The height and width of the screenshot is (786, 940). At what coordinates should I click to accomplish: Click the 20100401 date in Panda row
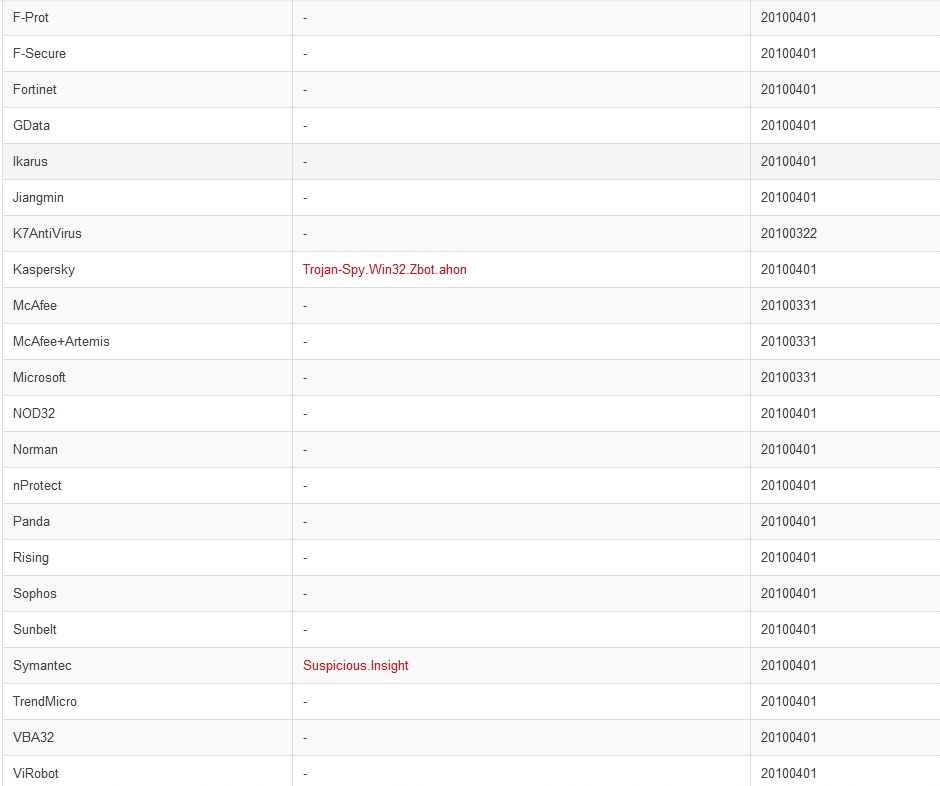point(788,521)
